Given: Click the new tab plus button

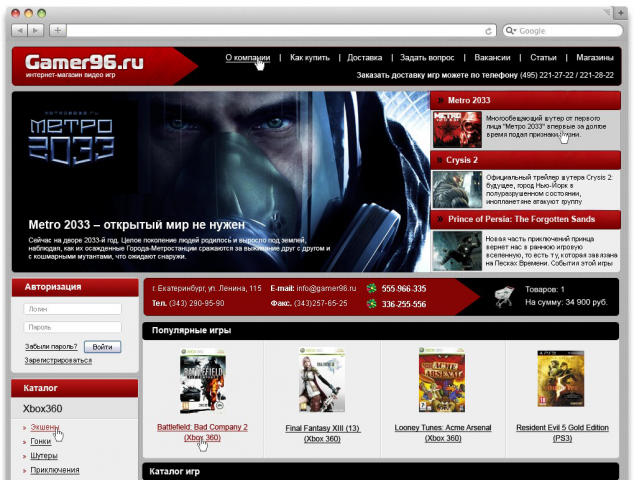Looking at the screenshot, I should tap(621, 13).
